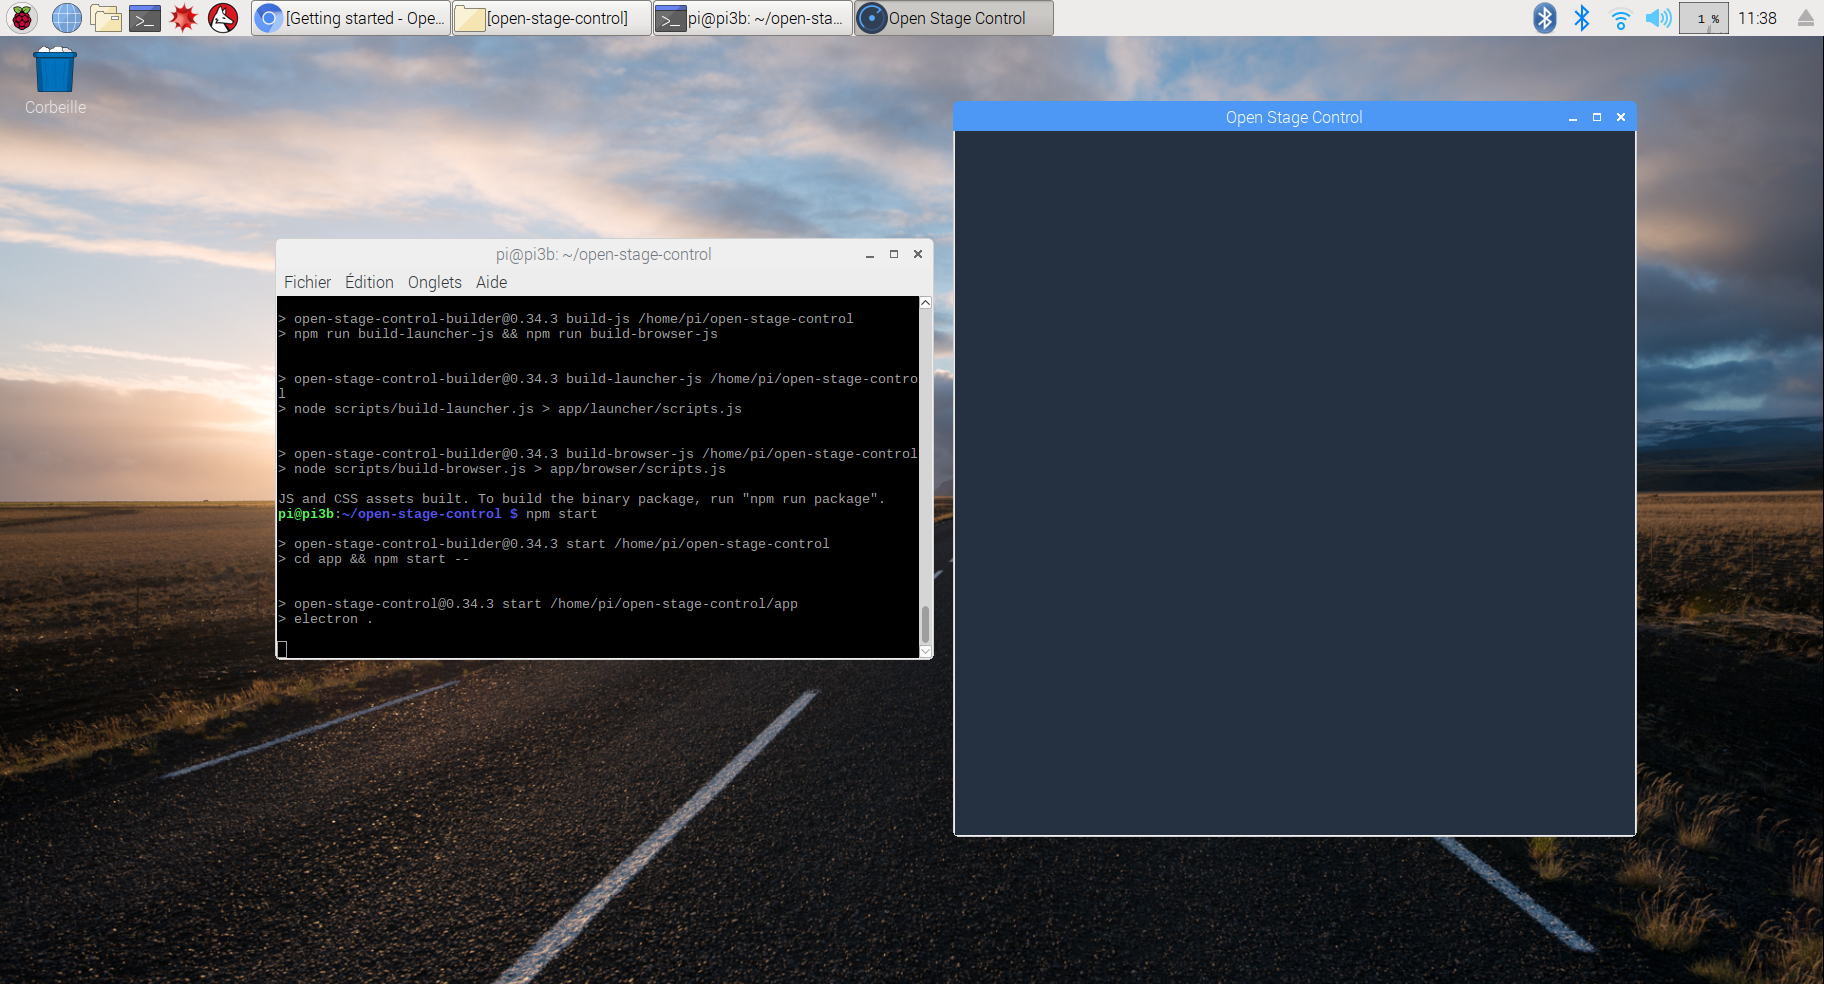Open the Édition menu in the terminal

(368, 282)
